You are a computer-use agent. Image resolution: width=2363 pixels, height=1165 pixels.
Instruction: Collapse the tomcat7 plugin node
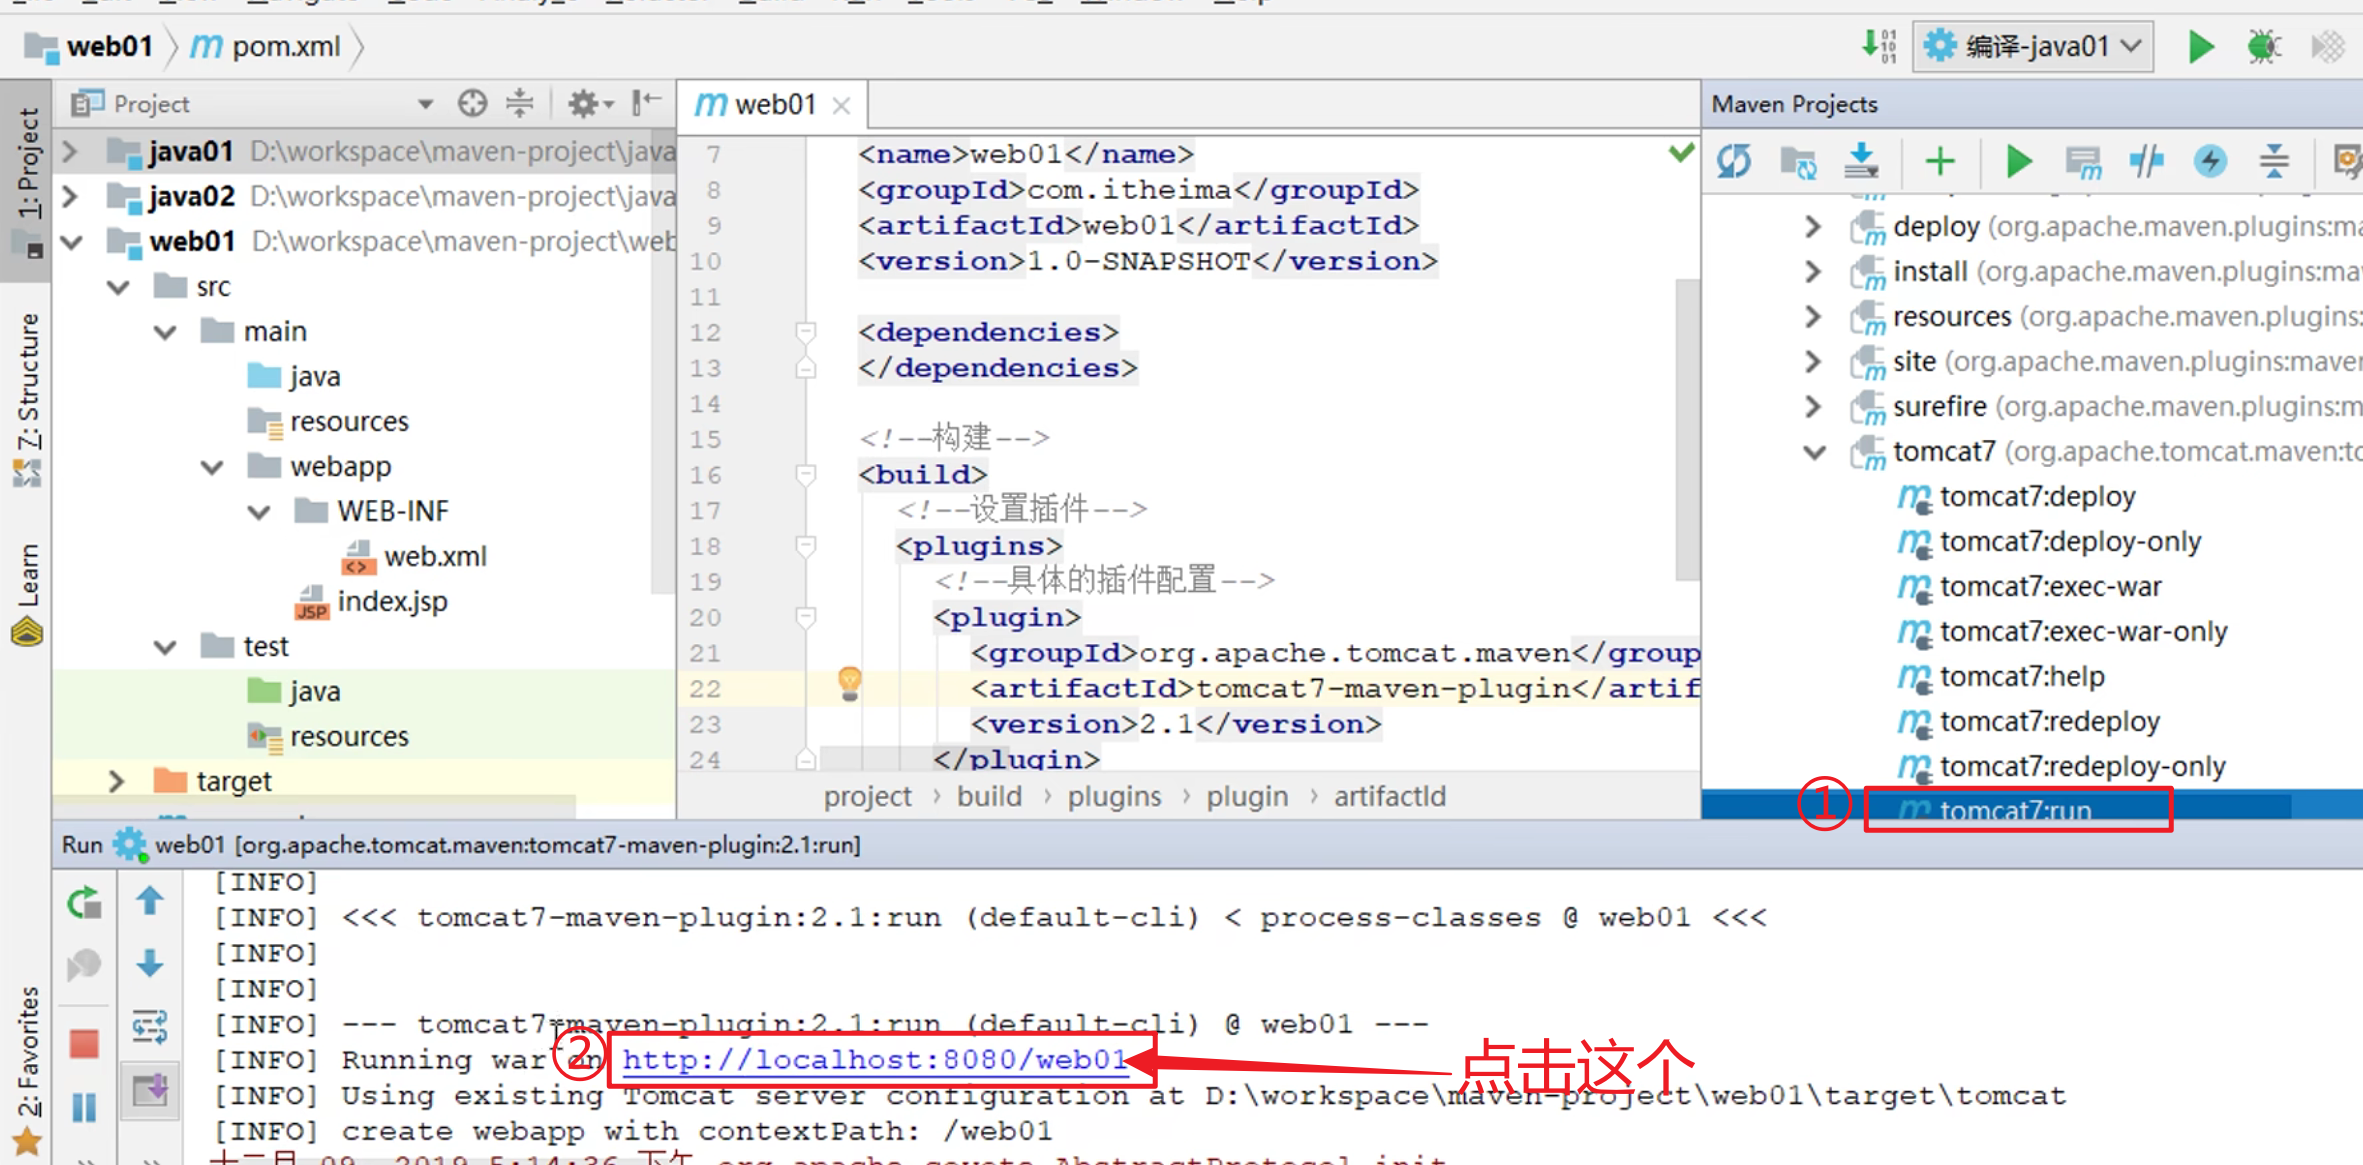point(1814,452)
